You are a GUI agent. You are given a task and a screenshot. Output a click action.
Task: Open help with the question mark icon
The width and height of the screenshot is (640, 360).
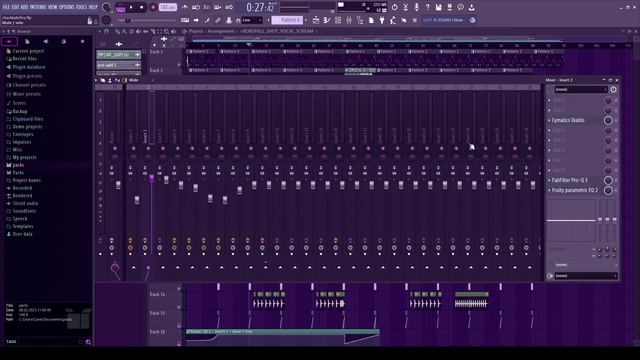pyautogui.click(x=427, y=7)
